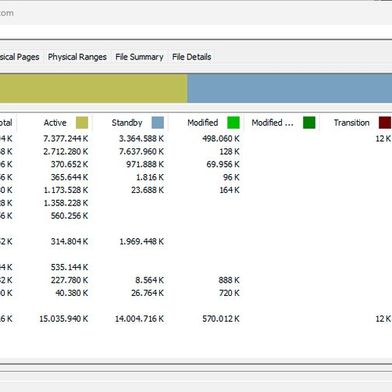Select the Active value 1.173.528 K
The width and height of the screenshot is (392, 392).
click(x=66, y=190)
